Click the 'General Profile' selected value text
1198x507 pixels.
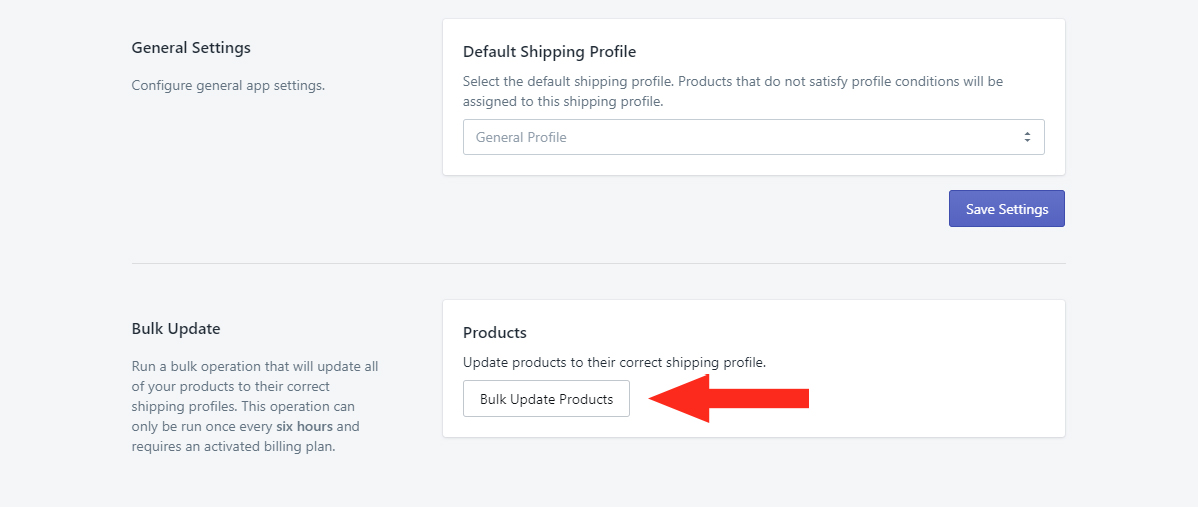point(521,138)
